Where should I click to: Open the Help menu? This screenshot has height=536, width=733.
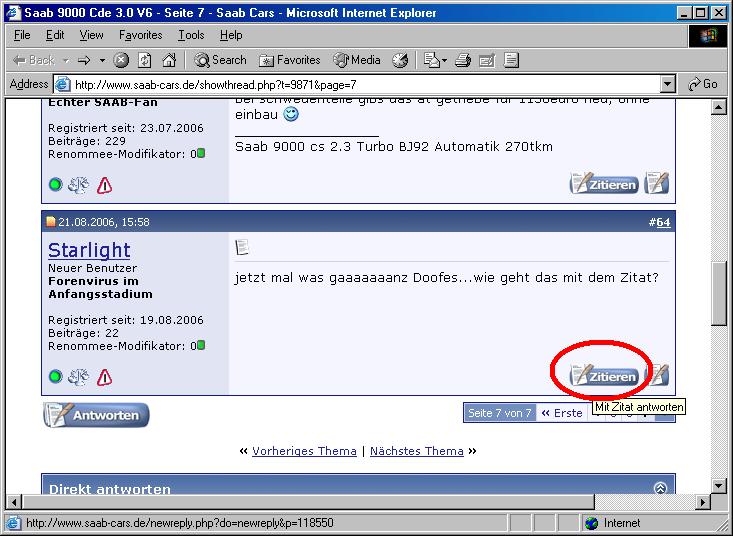pos(231,35)
